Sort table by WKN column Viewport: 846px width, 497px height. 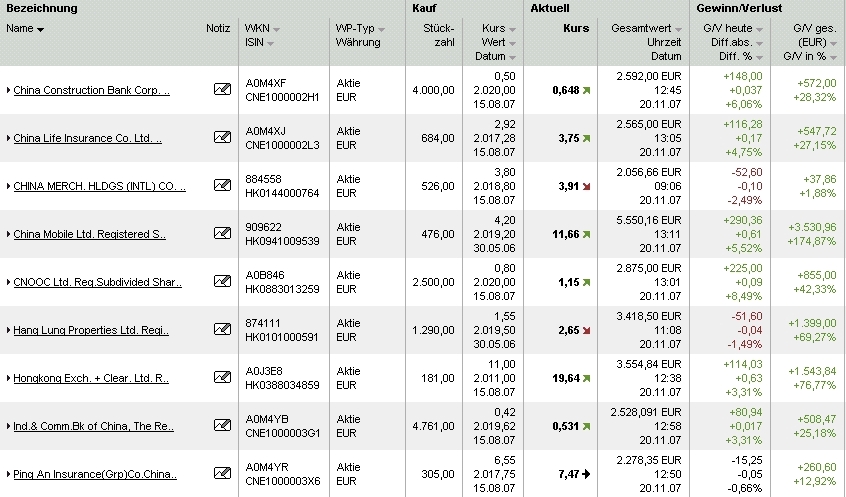click(275, 29)
